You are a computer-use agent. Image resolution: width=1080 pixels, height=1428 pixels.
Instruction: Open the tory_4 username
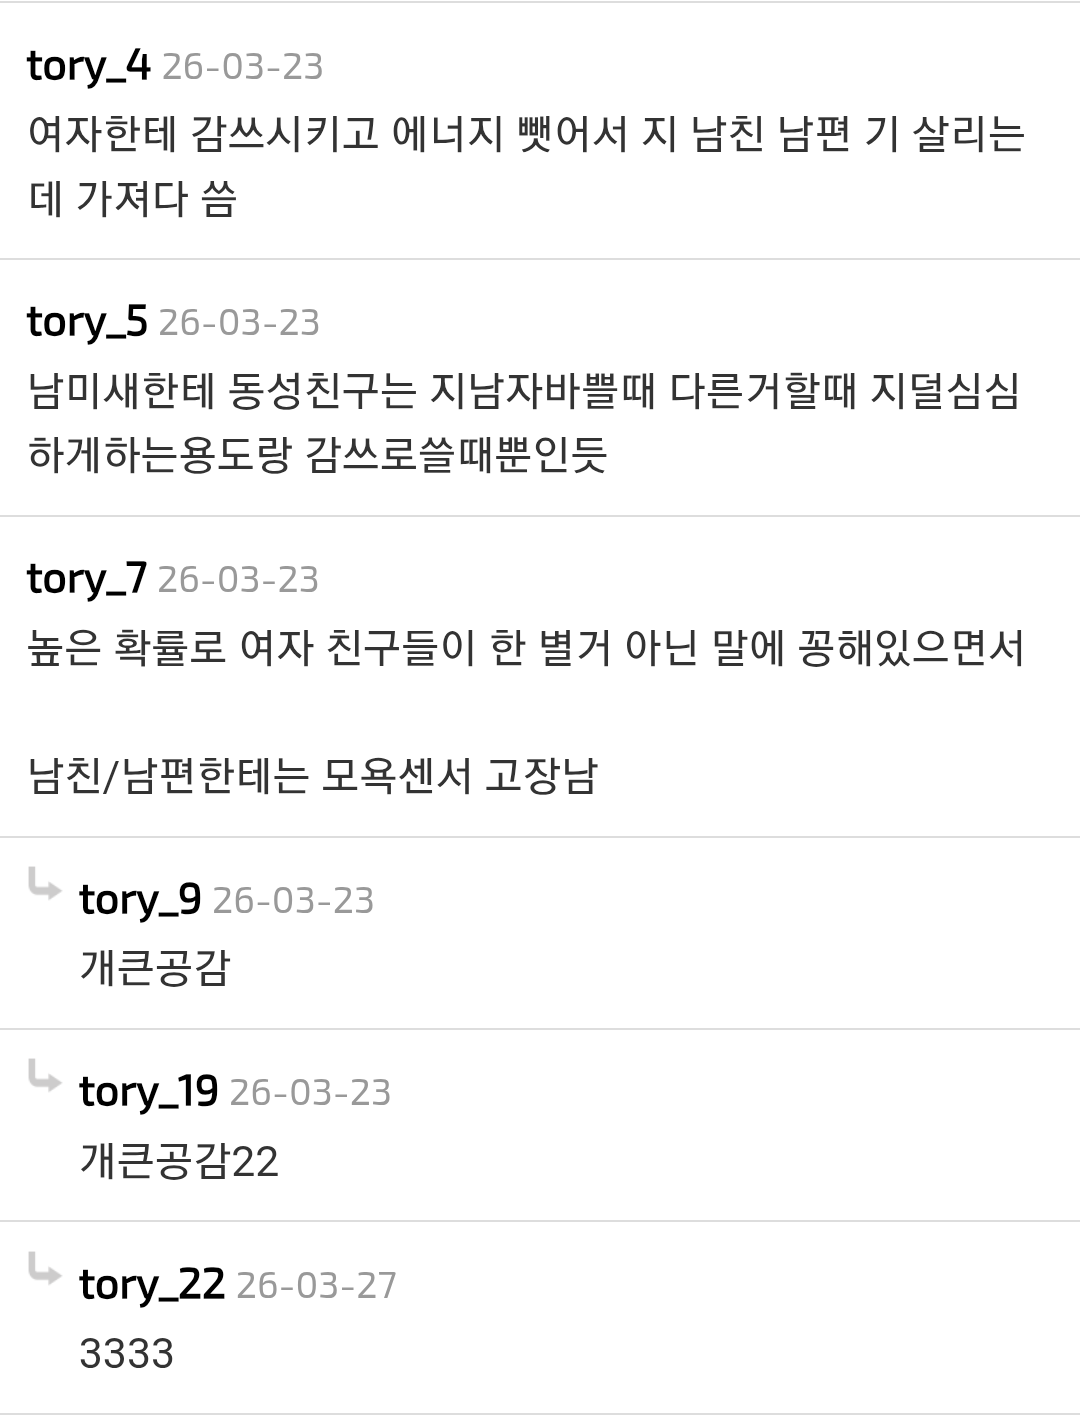point(88,66)
